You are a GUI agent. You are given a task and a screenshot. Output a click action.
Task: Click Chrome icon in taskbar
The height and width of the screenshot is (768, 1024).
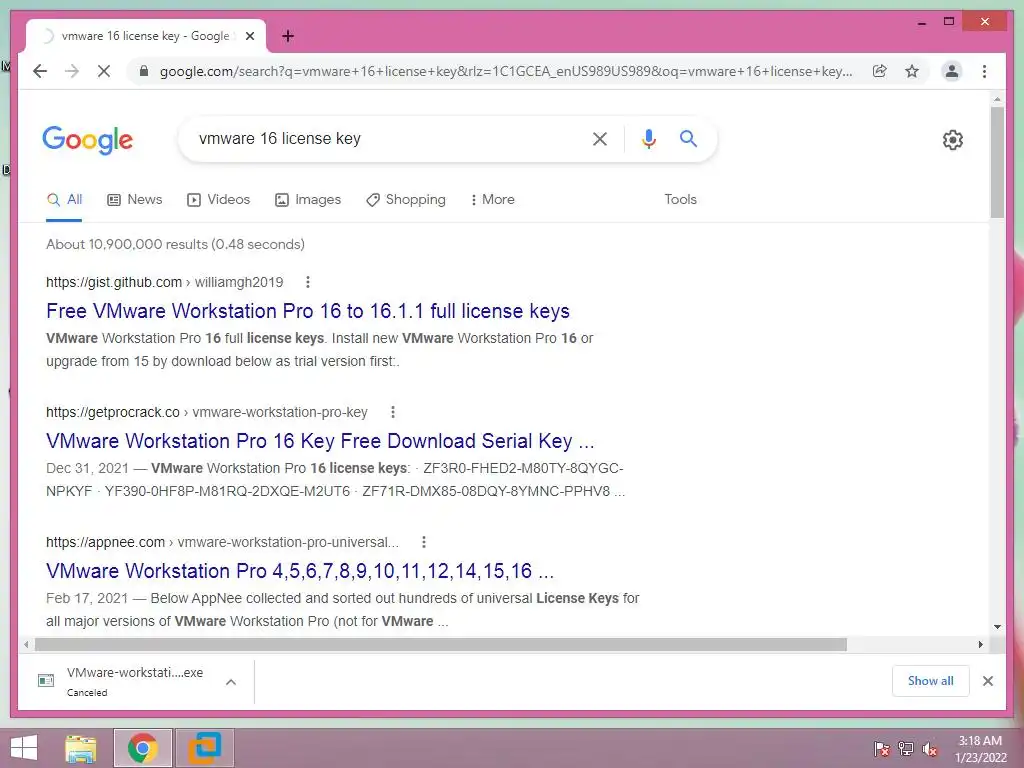[142, 748]
